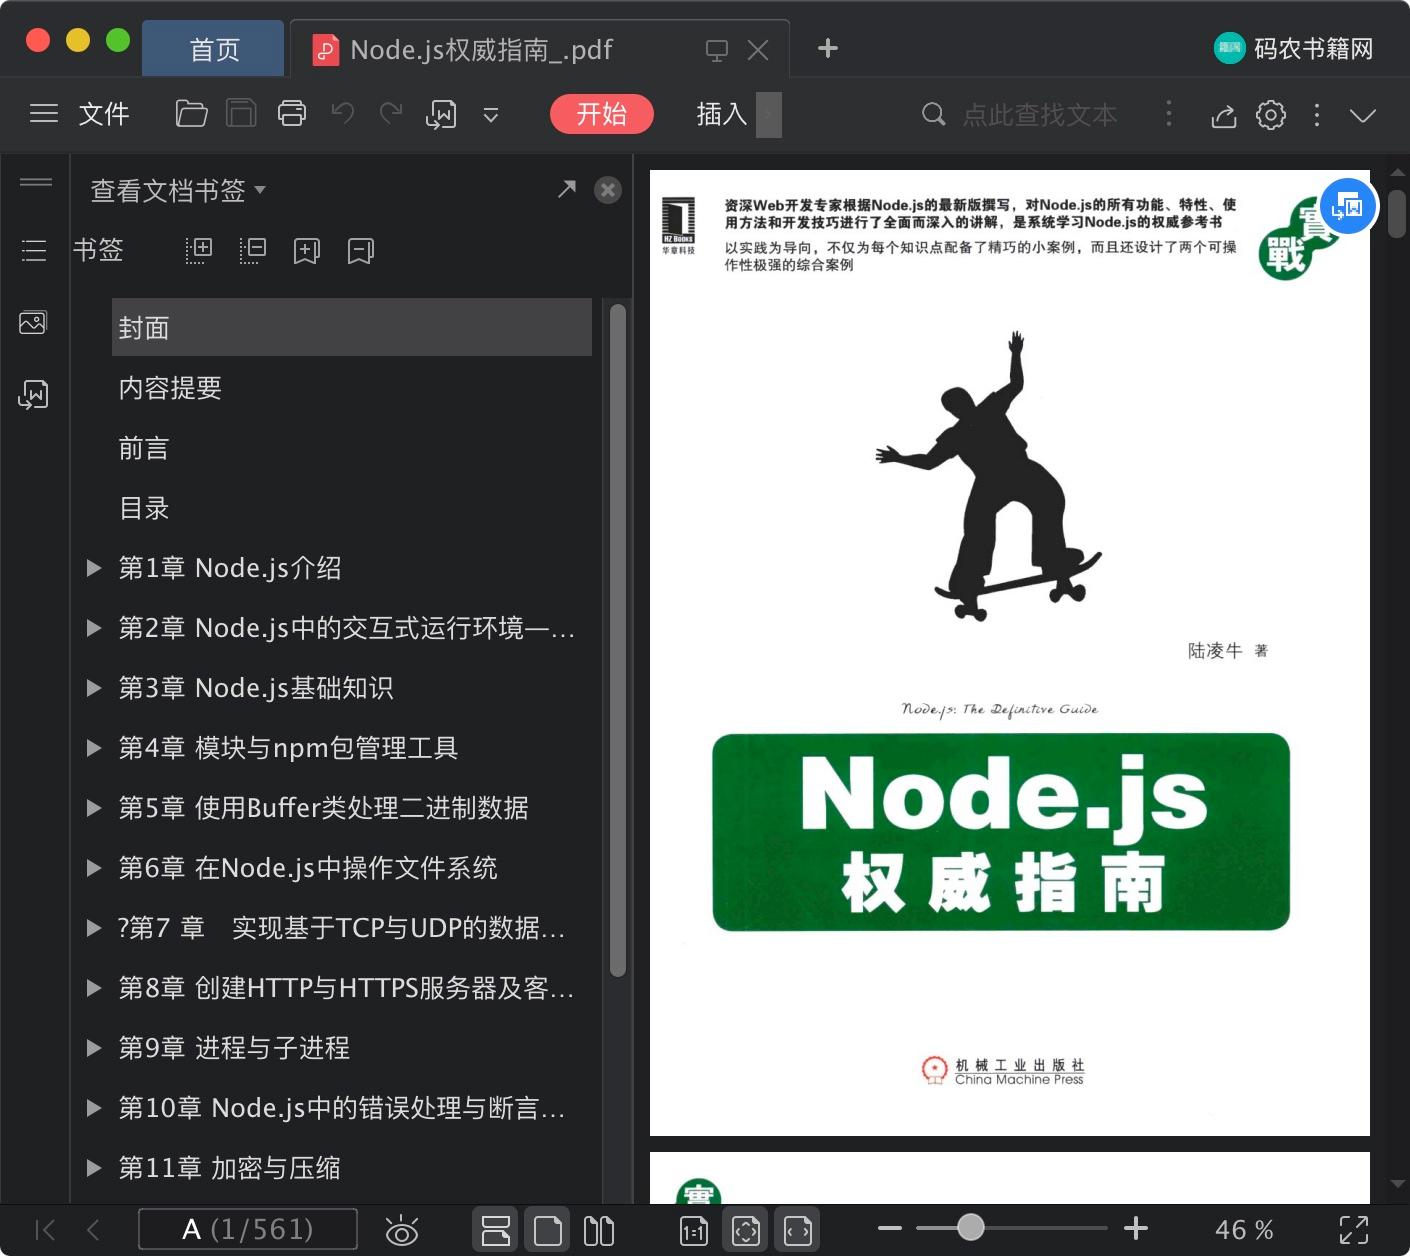Viewport: 1410px width, 1256px height.
Task: Click the bookmark list vertical scrollbar
Action: [618, 640]
